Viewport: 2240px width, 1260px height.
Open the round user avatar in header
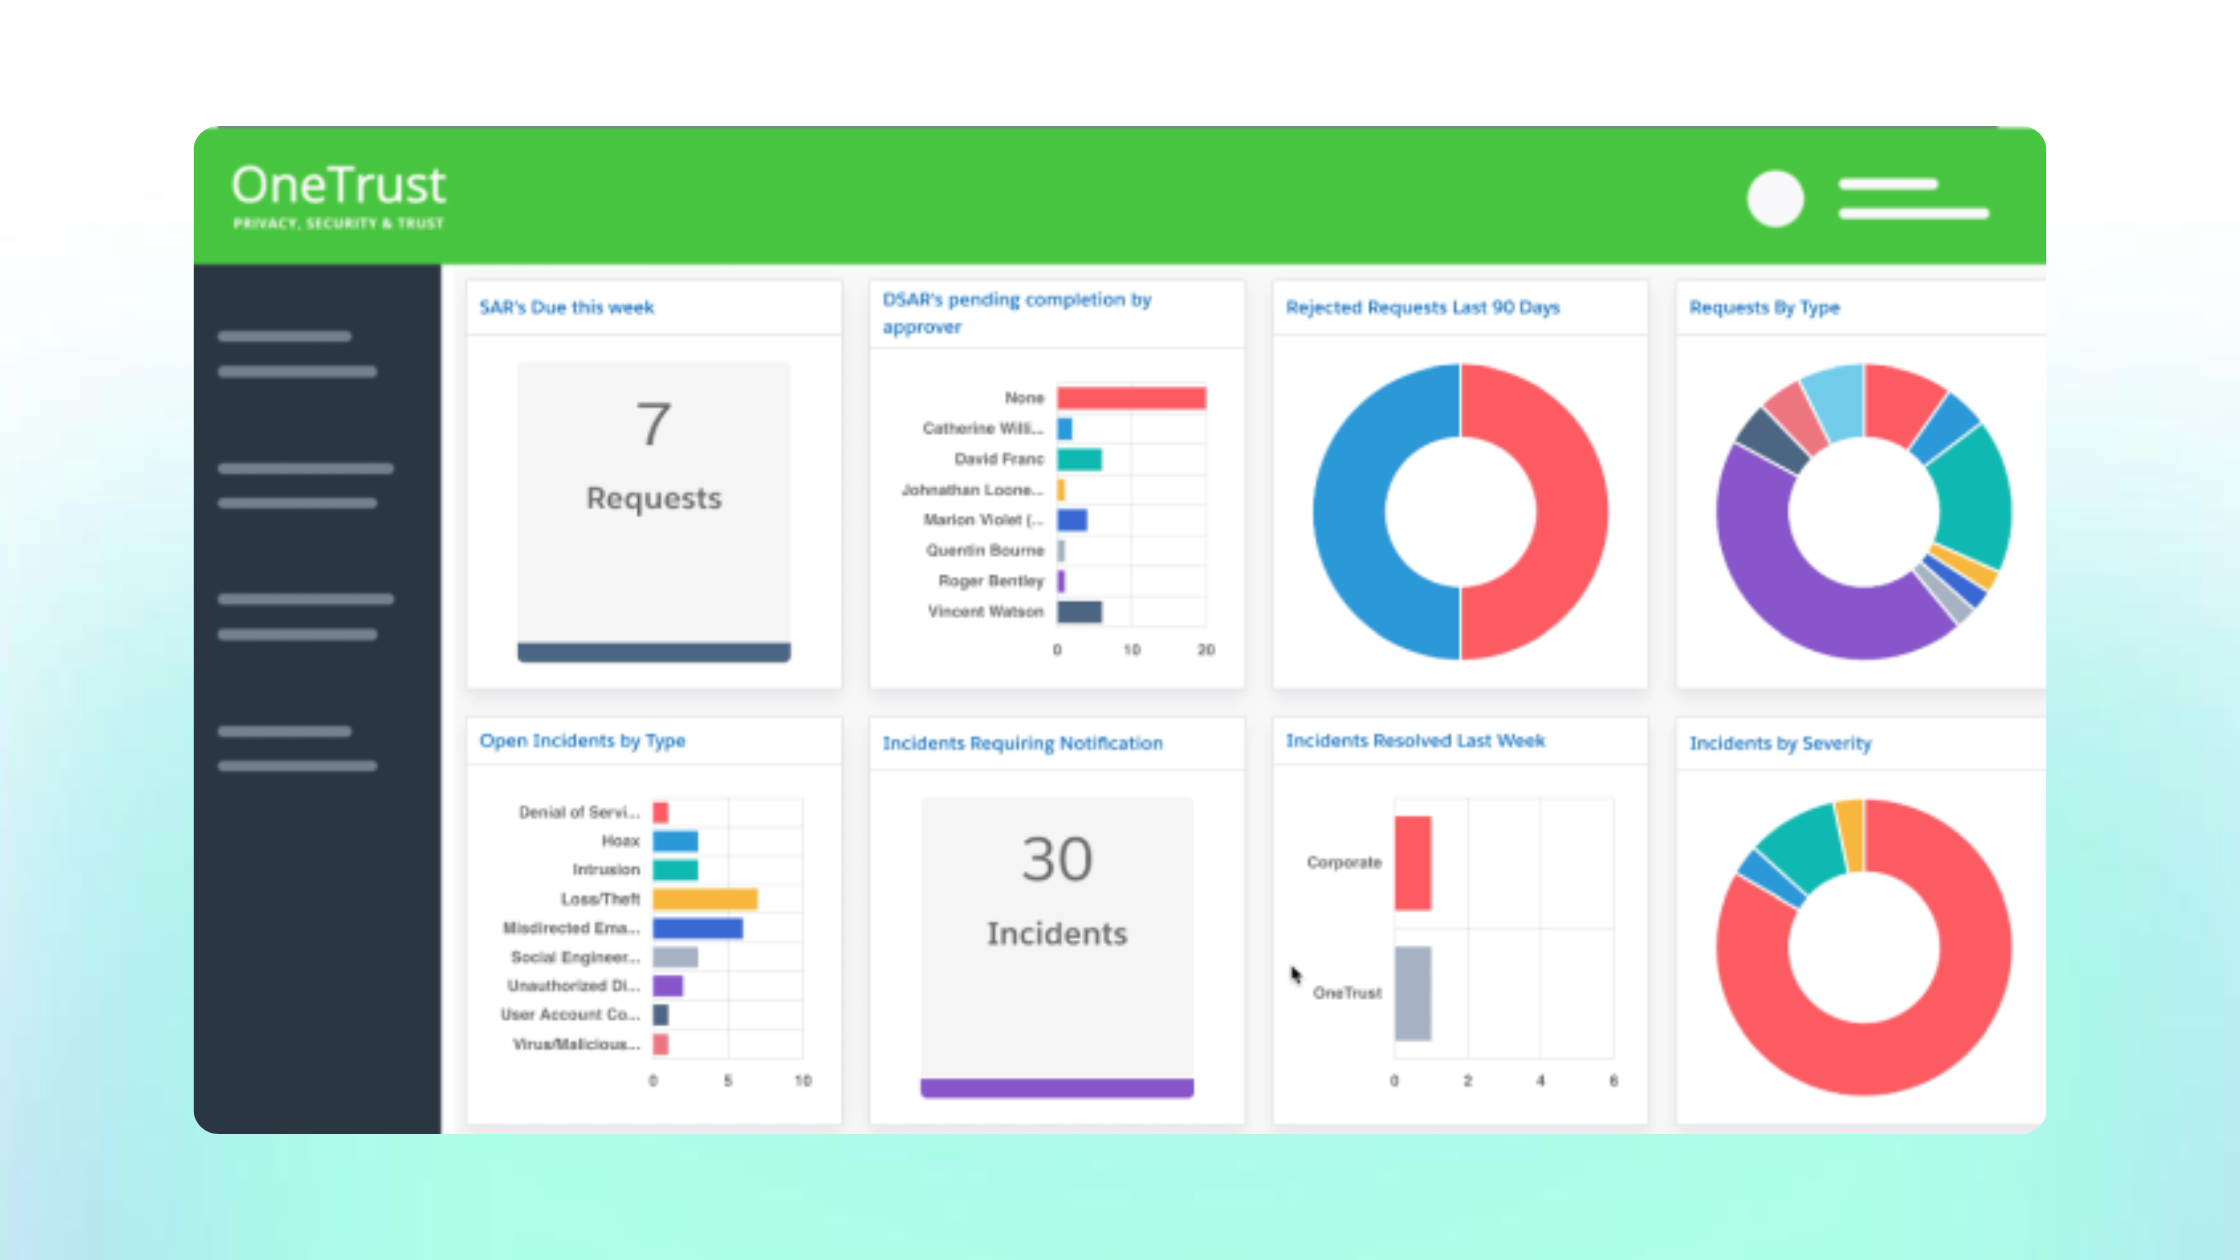tap(1775, 198)
